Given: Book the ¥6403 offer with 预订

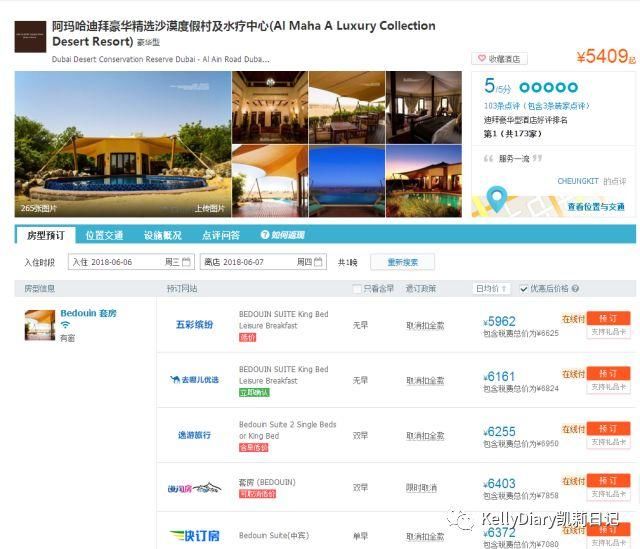Looking at the screenshot, I should click(608, 481).
